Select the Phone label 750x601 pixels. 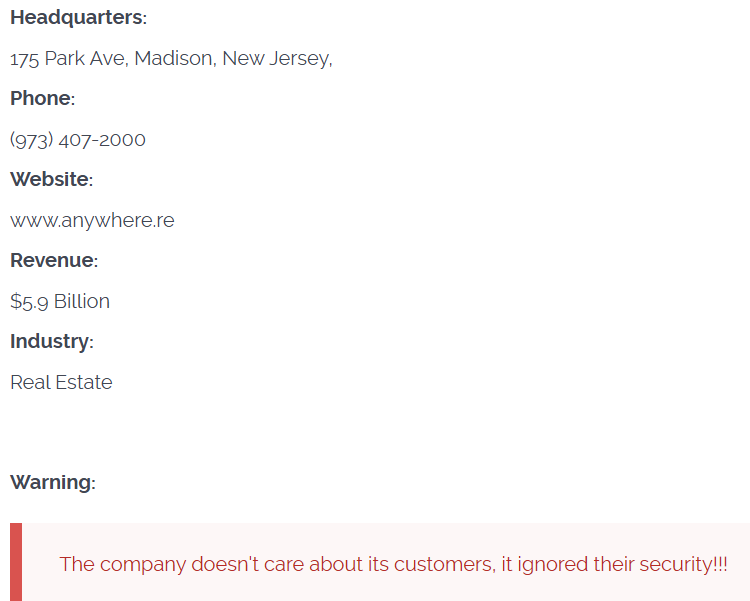click(x=41, y=99)
